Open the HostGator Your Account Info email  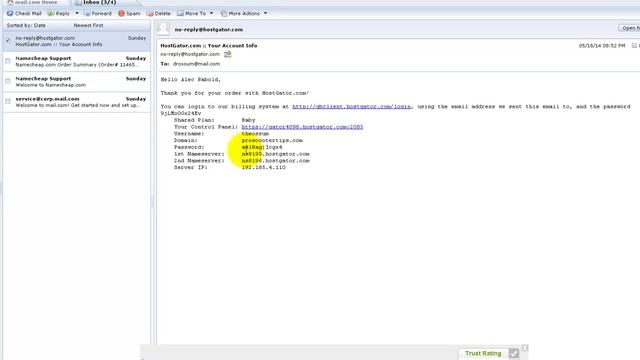(77, 41)
